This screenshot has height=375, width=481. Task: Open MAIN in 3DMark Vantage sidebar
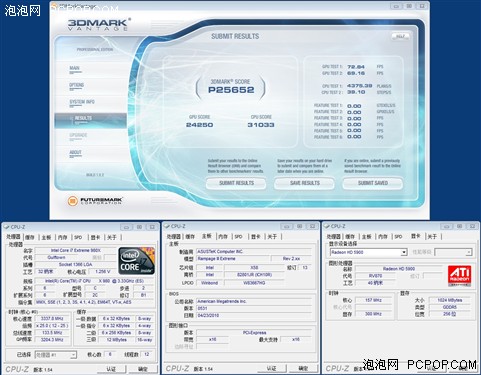(75, 68)
